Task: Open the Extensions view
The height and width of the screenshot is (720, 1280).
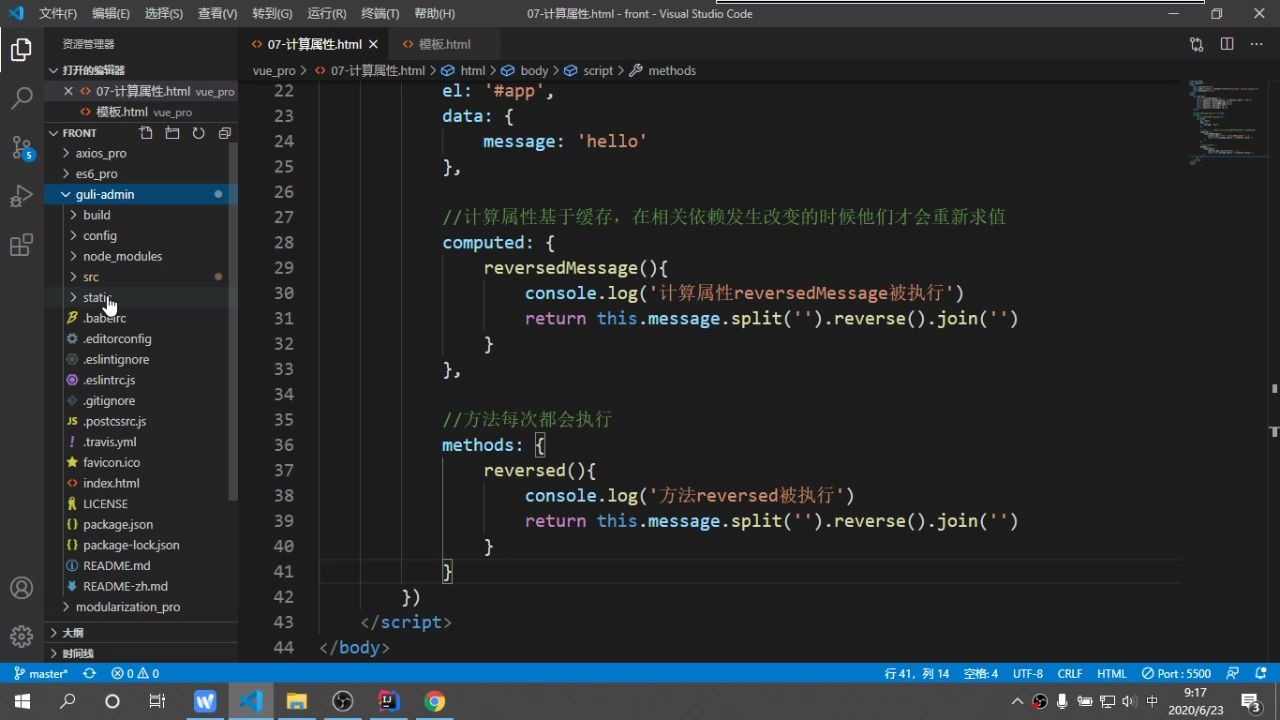Action: (x=21, y=245)
